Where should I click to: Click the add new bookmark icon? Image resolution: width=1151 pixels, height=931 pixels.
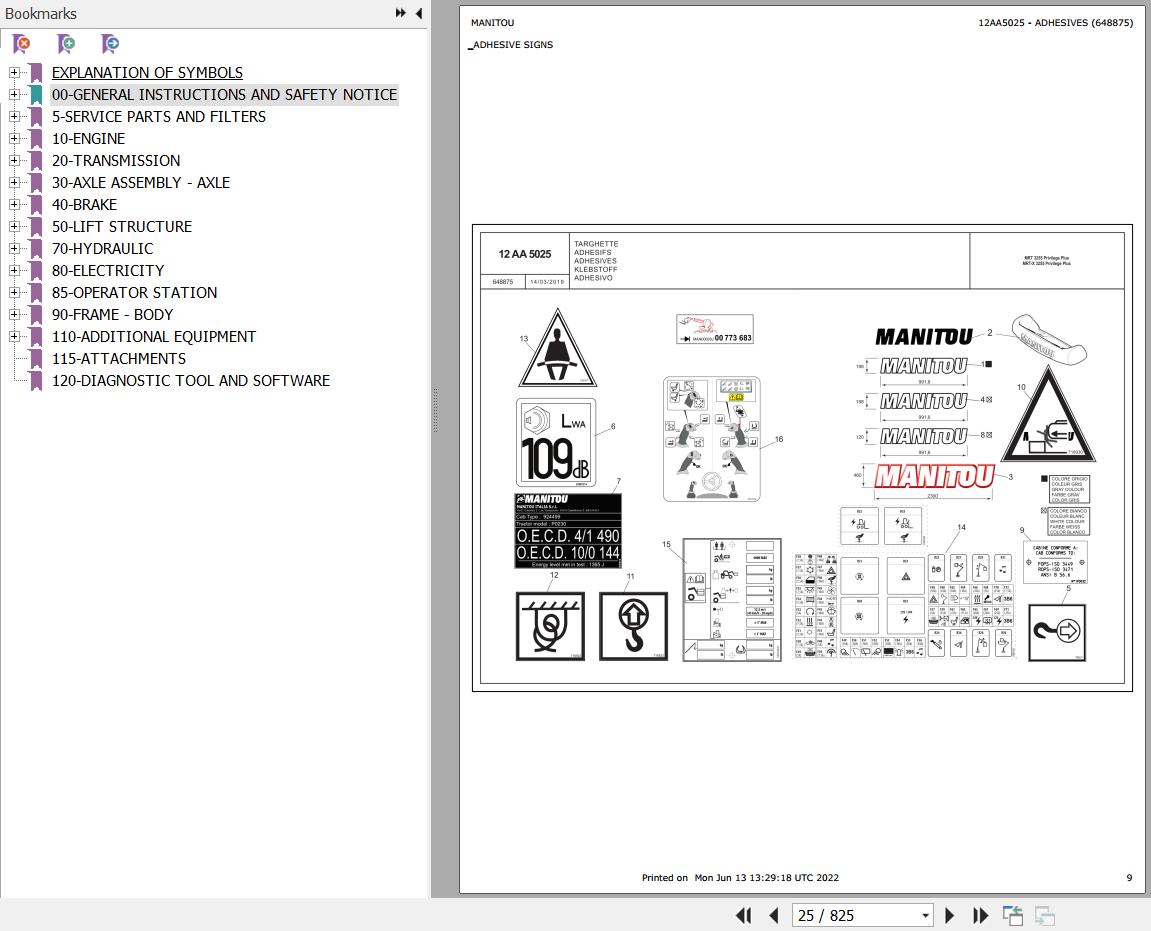[x=66, y=44]
